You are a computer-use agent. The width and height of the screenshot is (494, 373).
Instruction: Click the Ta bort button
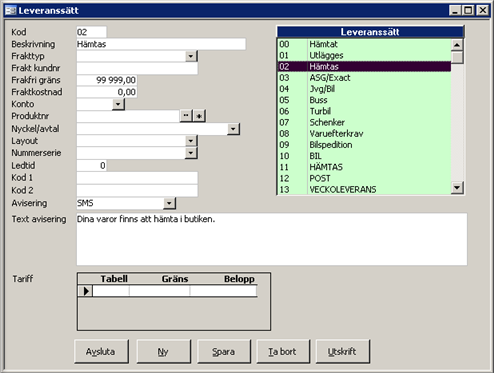tap(283, 351)
